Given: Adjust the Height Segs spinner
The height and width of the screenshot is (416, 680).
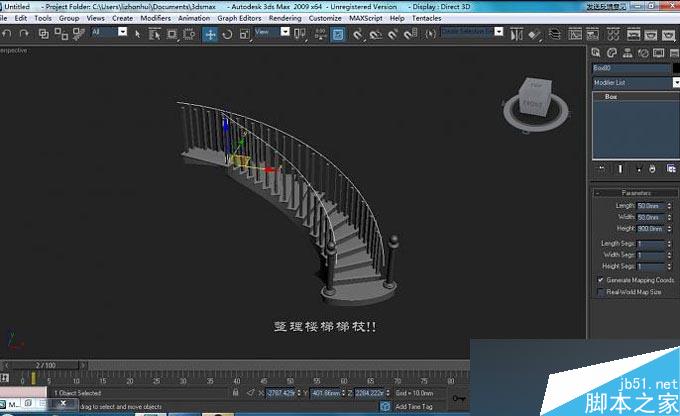Looking at the screenshot, I should [x=669, y=266].
